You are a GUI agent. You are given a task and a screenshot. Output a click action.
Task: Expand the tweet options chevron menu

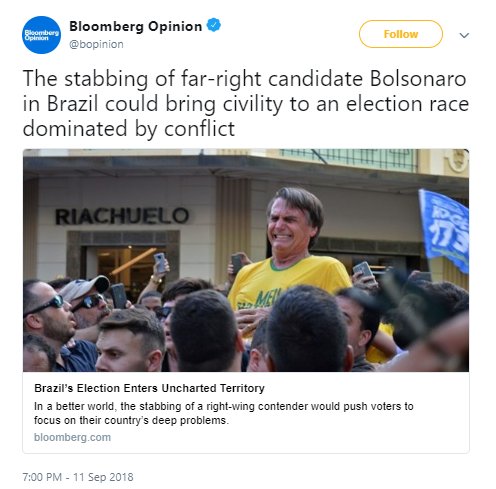pos(464,35)
